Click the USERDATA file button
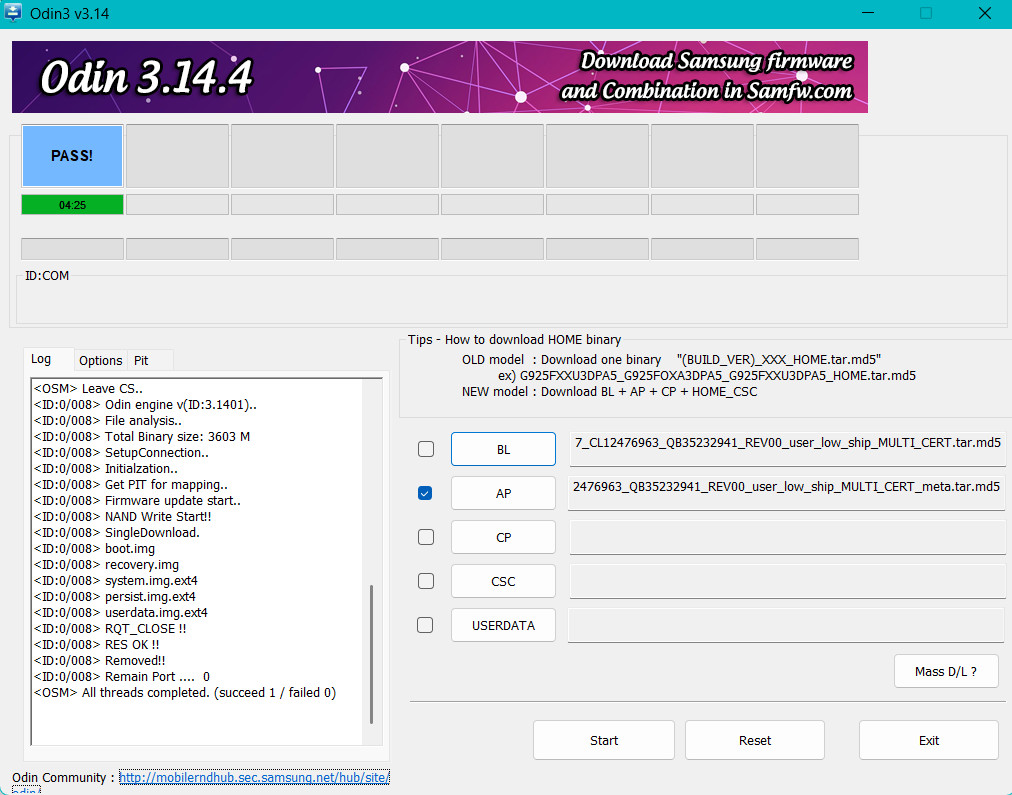Viewport: 1012px width, 795px height. (x=503, y=625)
